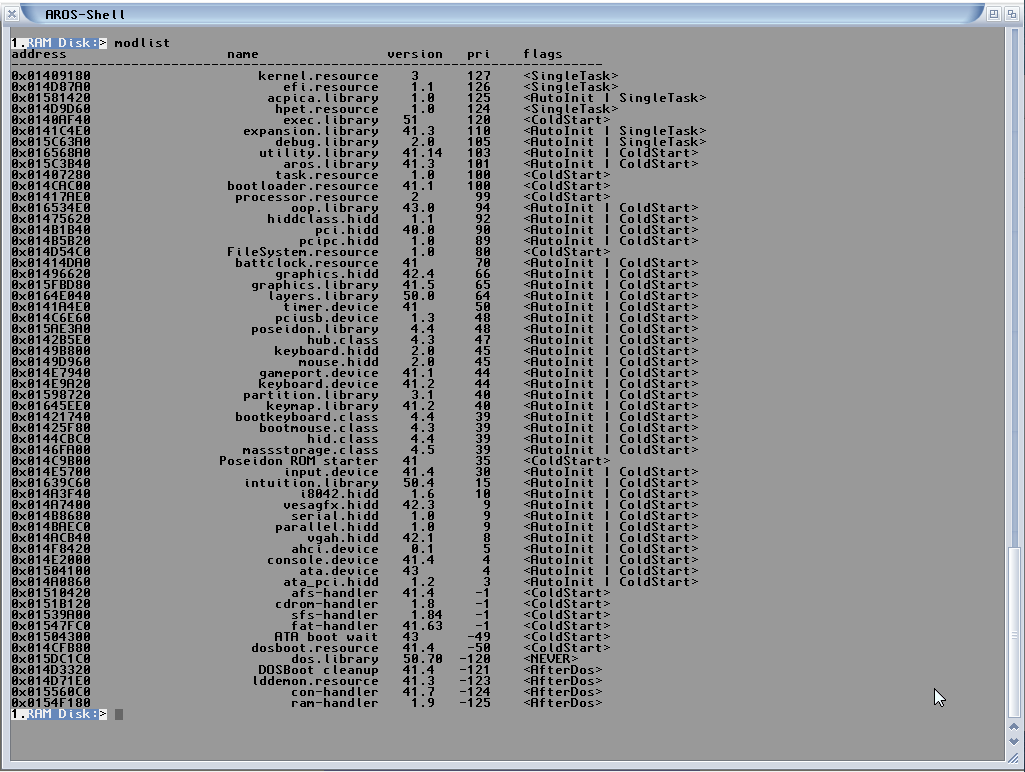The image size is (1025, 772).
Task: Select the console.device entry
Action: tap(323, 560)
